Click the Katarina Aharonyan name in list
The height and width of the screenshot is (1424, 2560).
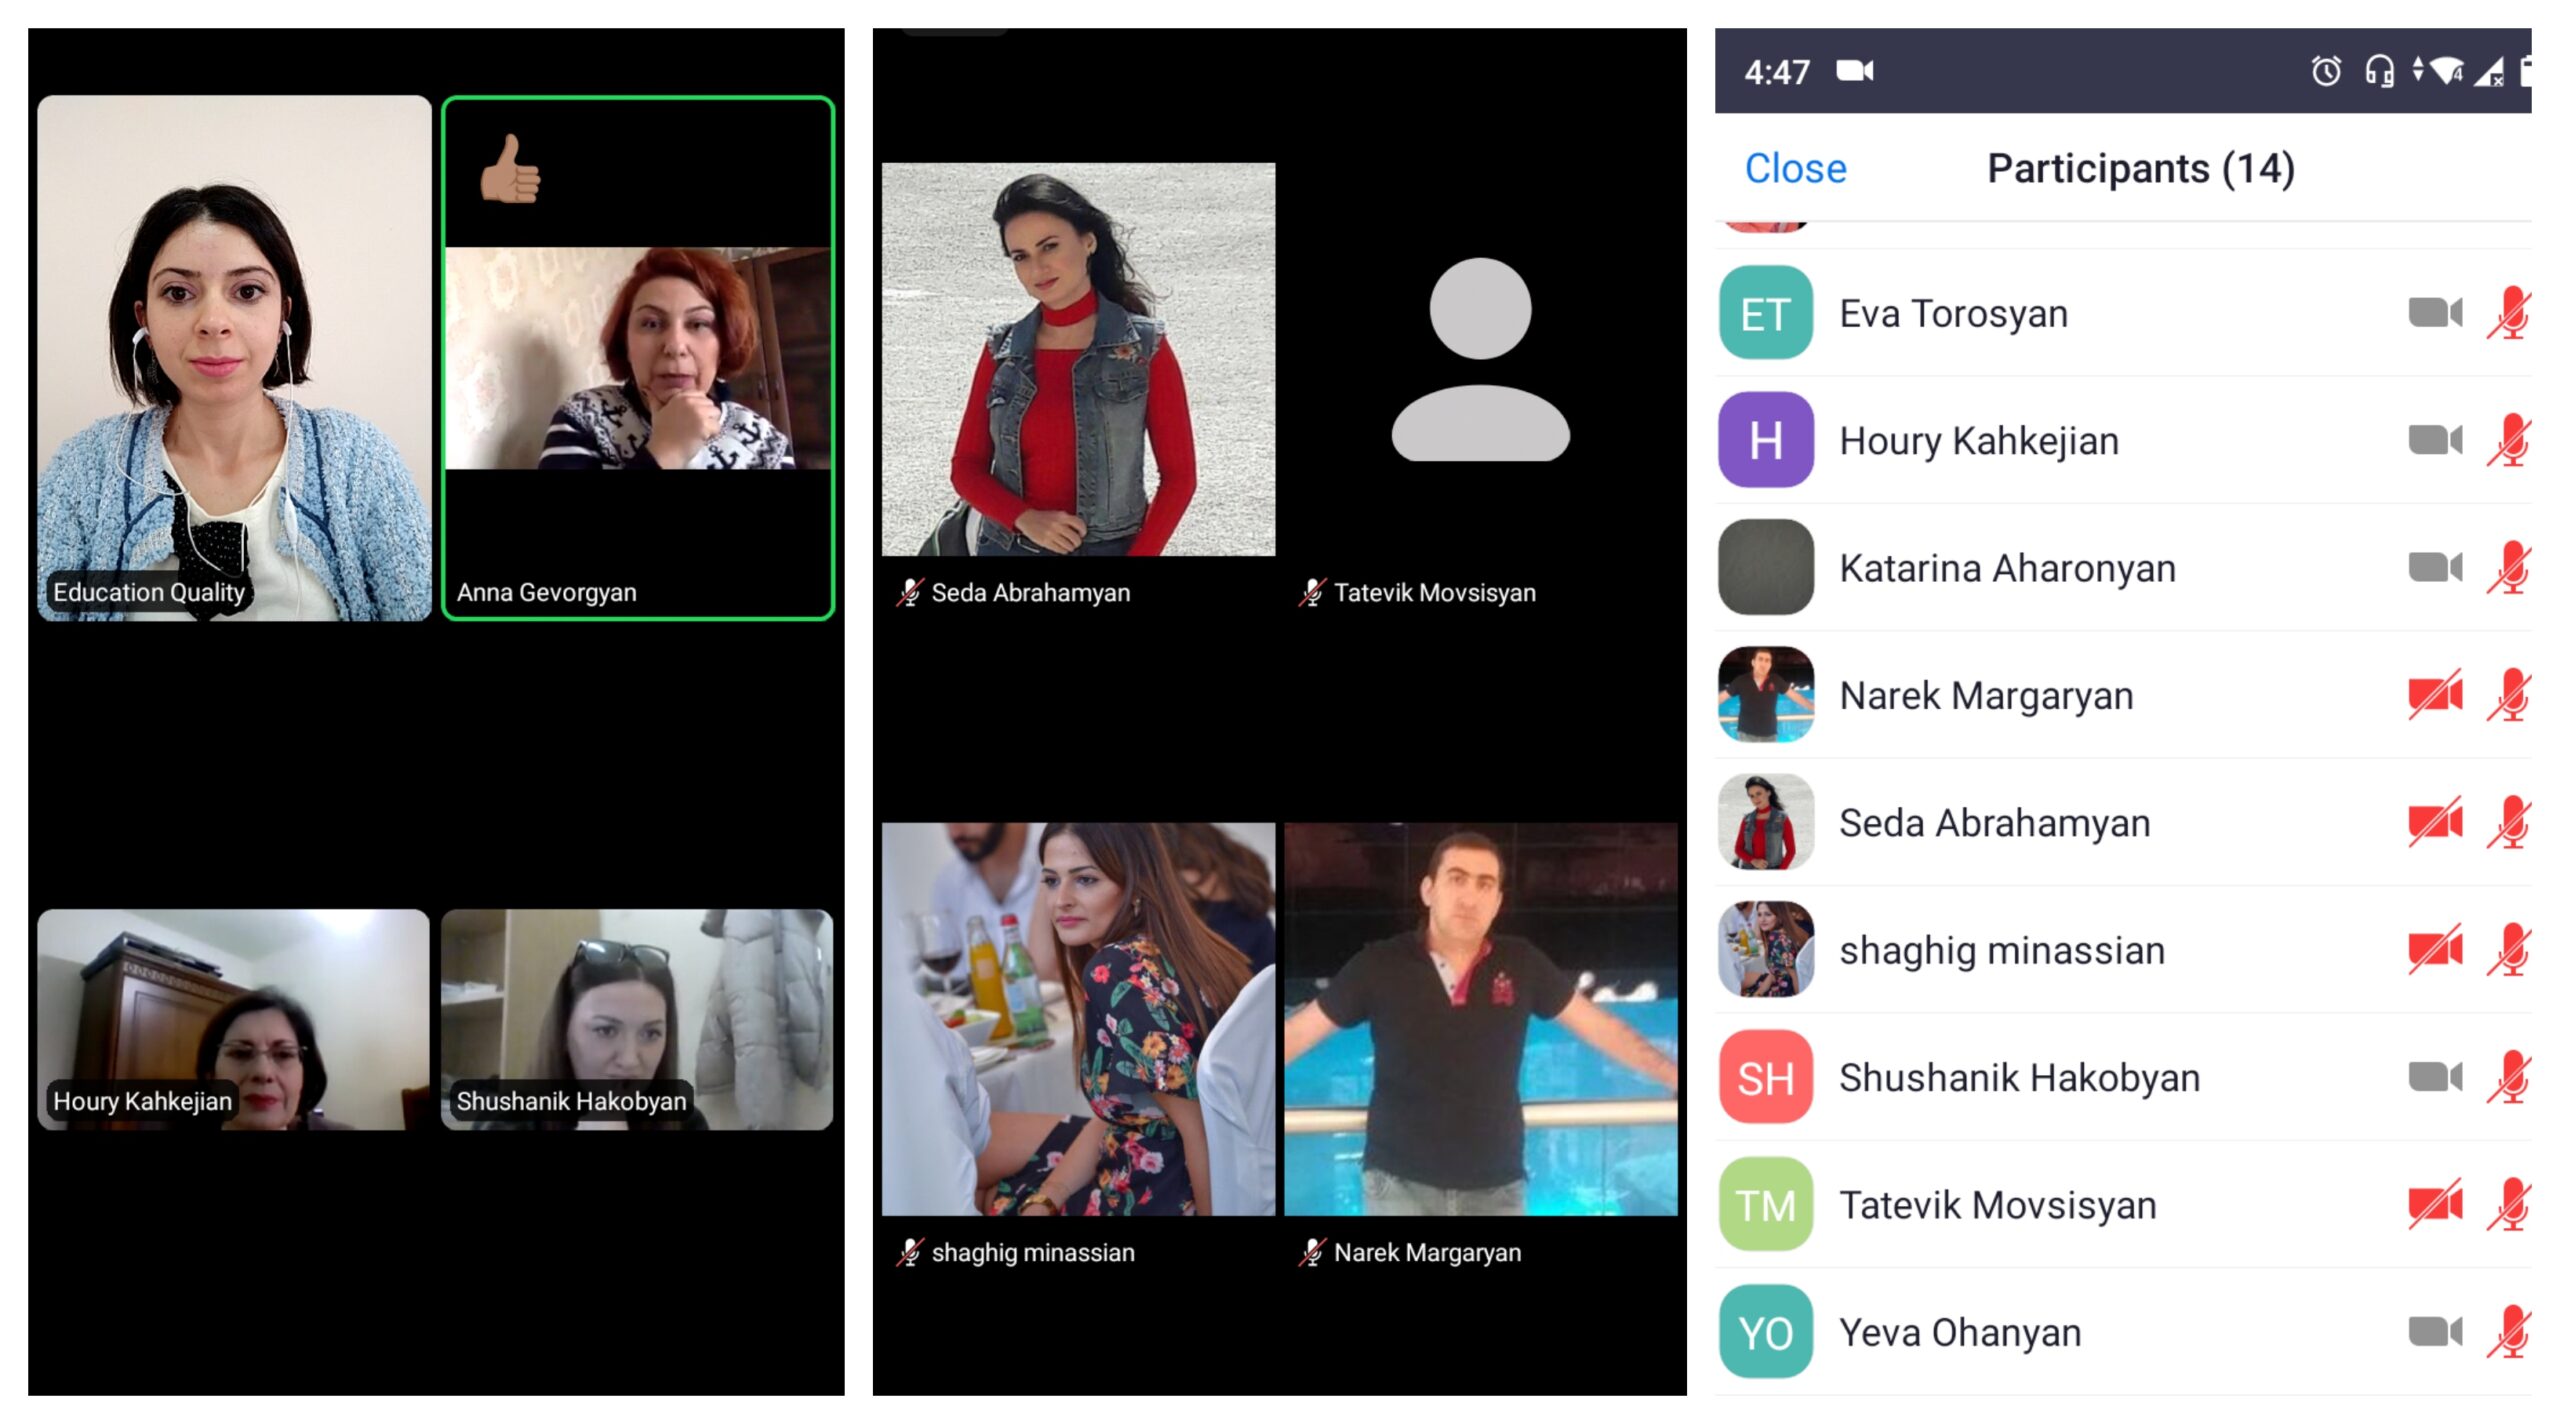coord(2007,568)
